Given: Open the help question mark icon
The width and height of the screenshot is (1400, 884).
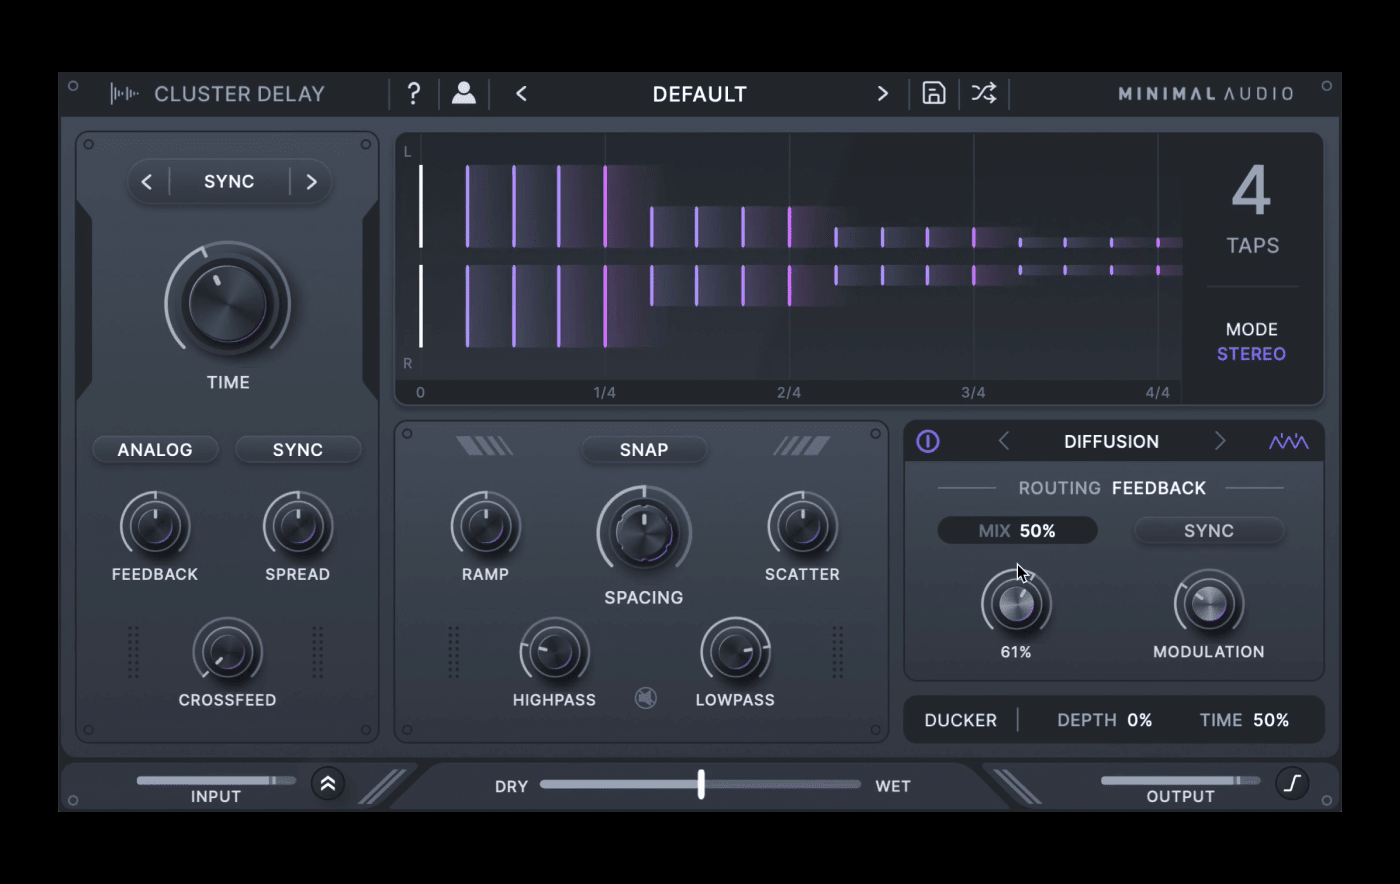Looking at the screenshot, I should [x=414, y=94].
